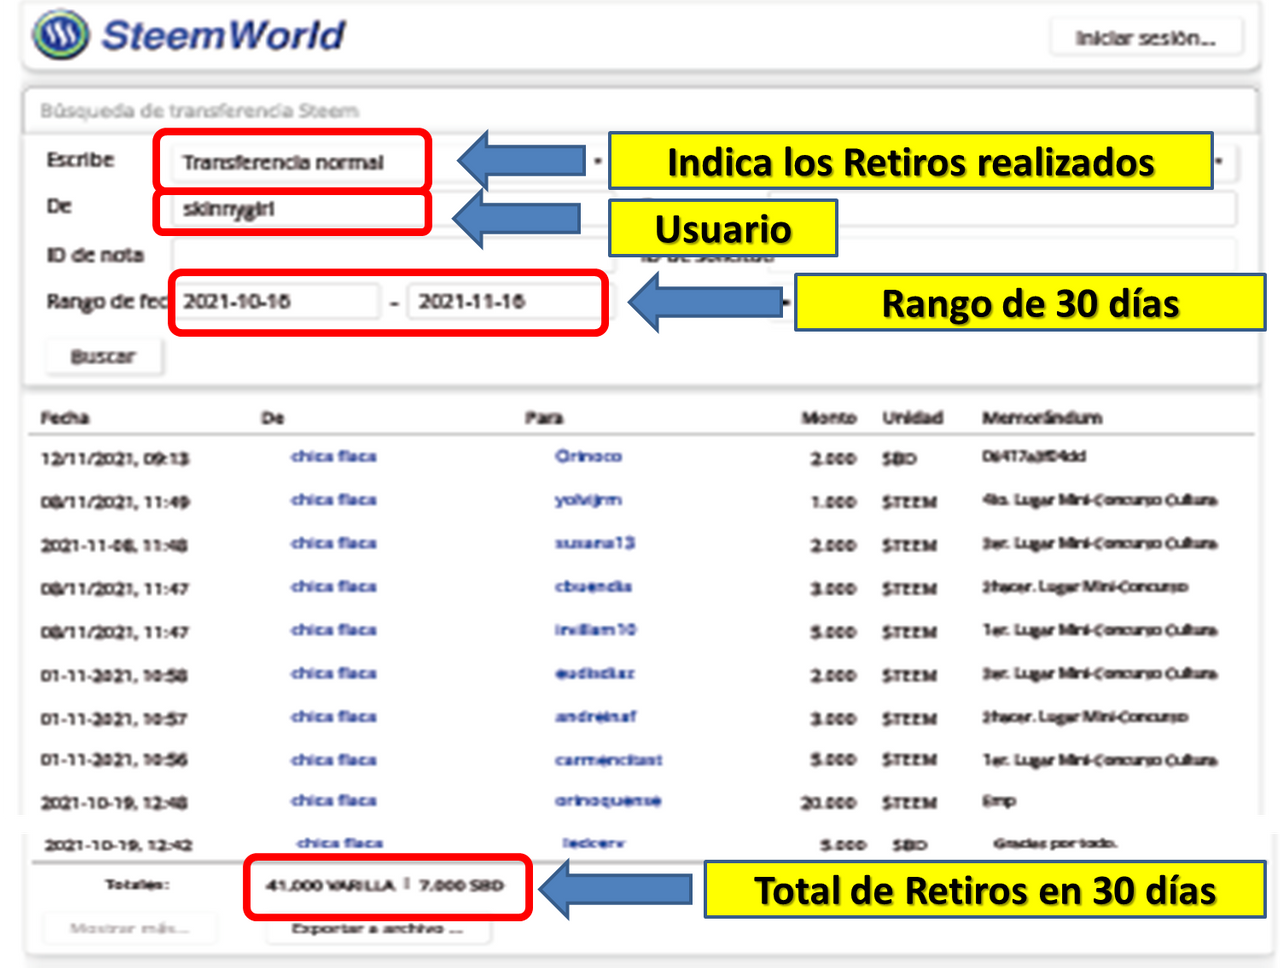Image resolution: width=1280 pixels, height=968 pixels.
Task: Select the 1.000 amount in yolvijrm row
Action: point(834,502)
